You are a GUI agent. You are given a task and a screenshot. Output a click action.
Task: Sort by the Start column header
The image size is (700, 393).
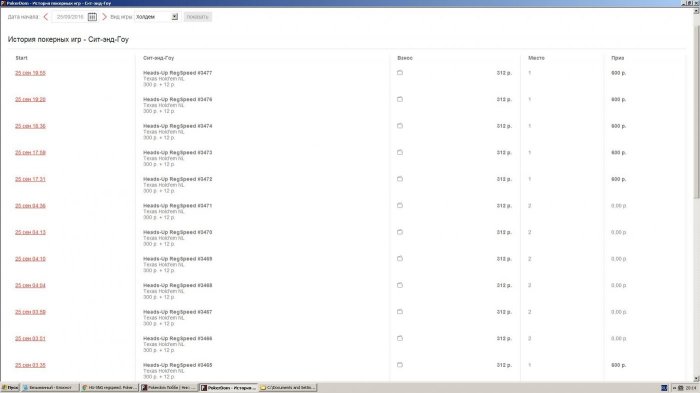21,58
